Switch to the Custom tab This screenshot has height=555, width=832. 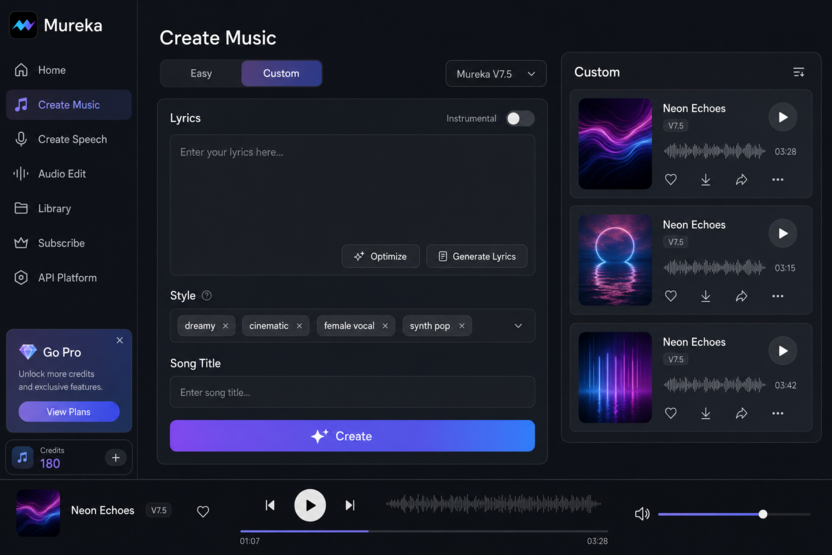[281, 73]
